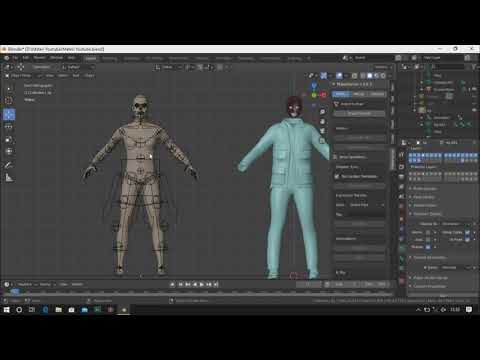Open Windows Start menu
This screenshot has height=360, width=480.
(x=6, y=310)
